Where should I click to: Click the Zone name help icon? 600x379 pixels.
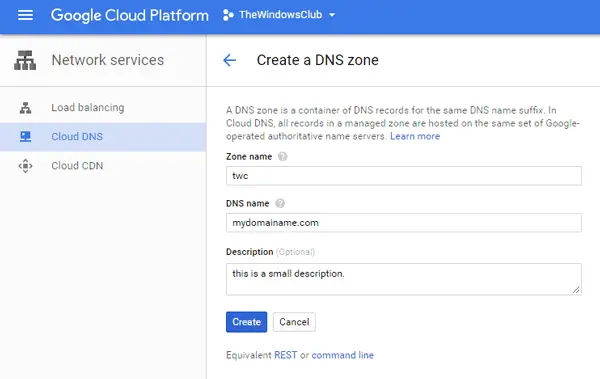282,157
